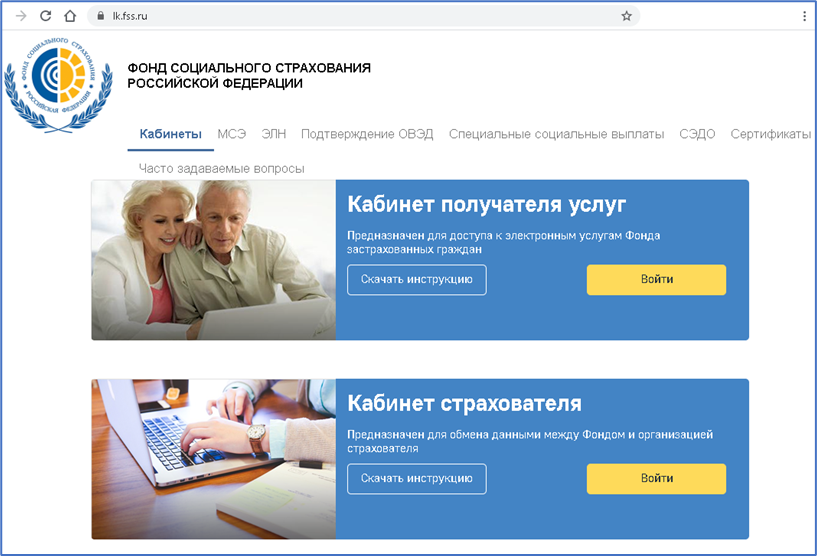Open the СЭДО tab
817x556 pixels.
pos(697,134)
